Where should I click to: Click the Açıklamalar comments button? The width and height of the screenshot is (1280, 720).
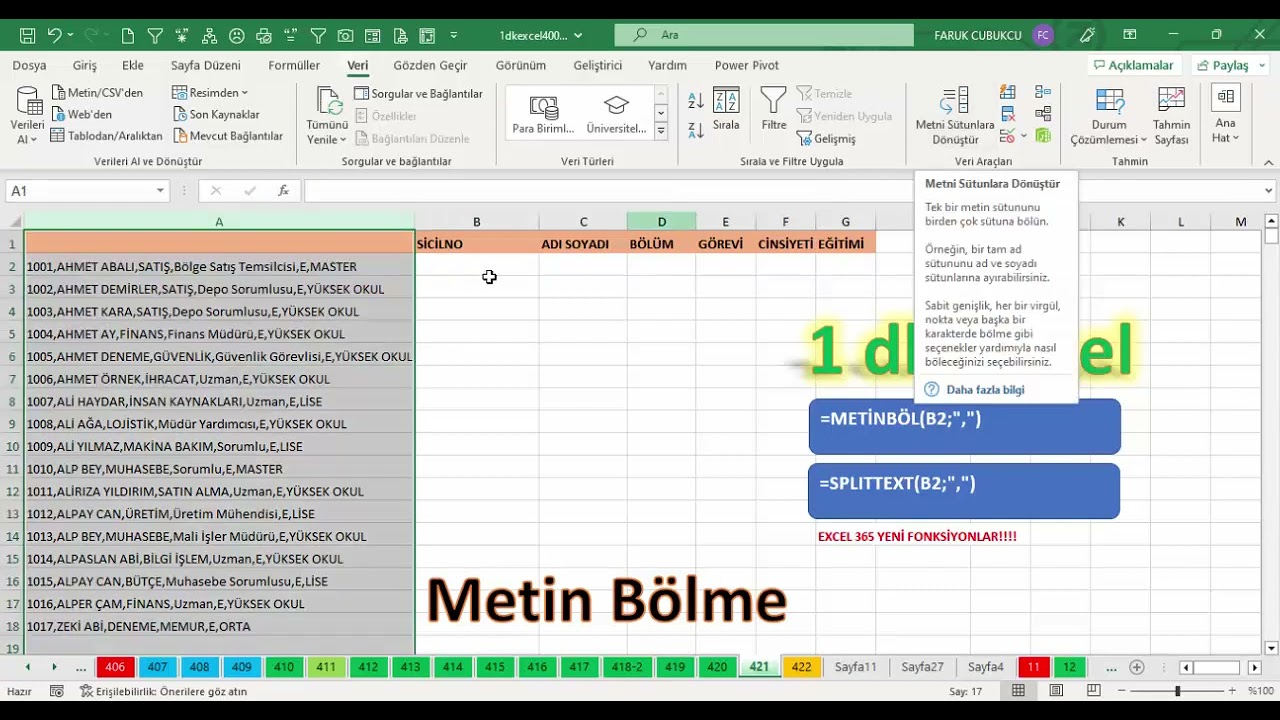pos(1134,65)
